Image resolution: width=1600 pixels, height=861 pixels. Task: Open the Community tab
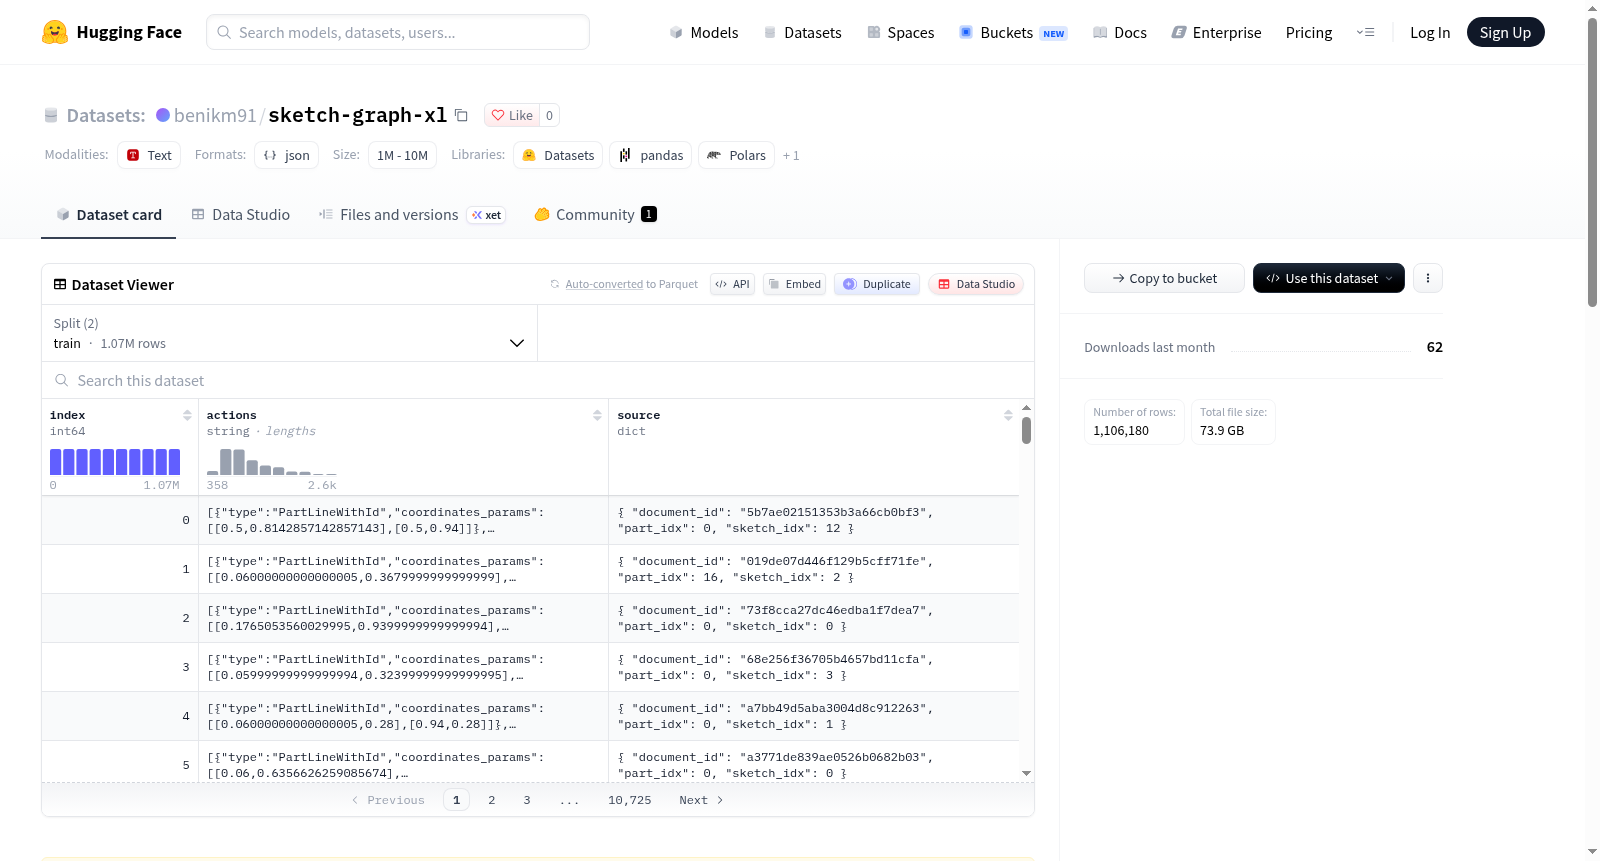595,215
